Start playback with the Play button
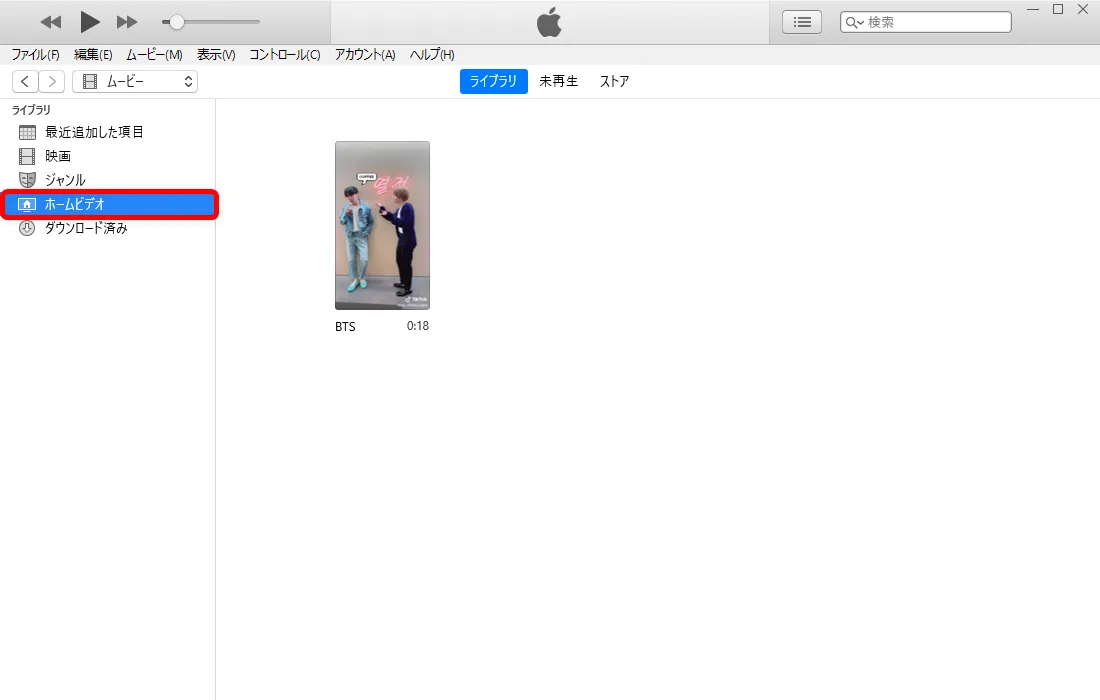 [89, 22]
